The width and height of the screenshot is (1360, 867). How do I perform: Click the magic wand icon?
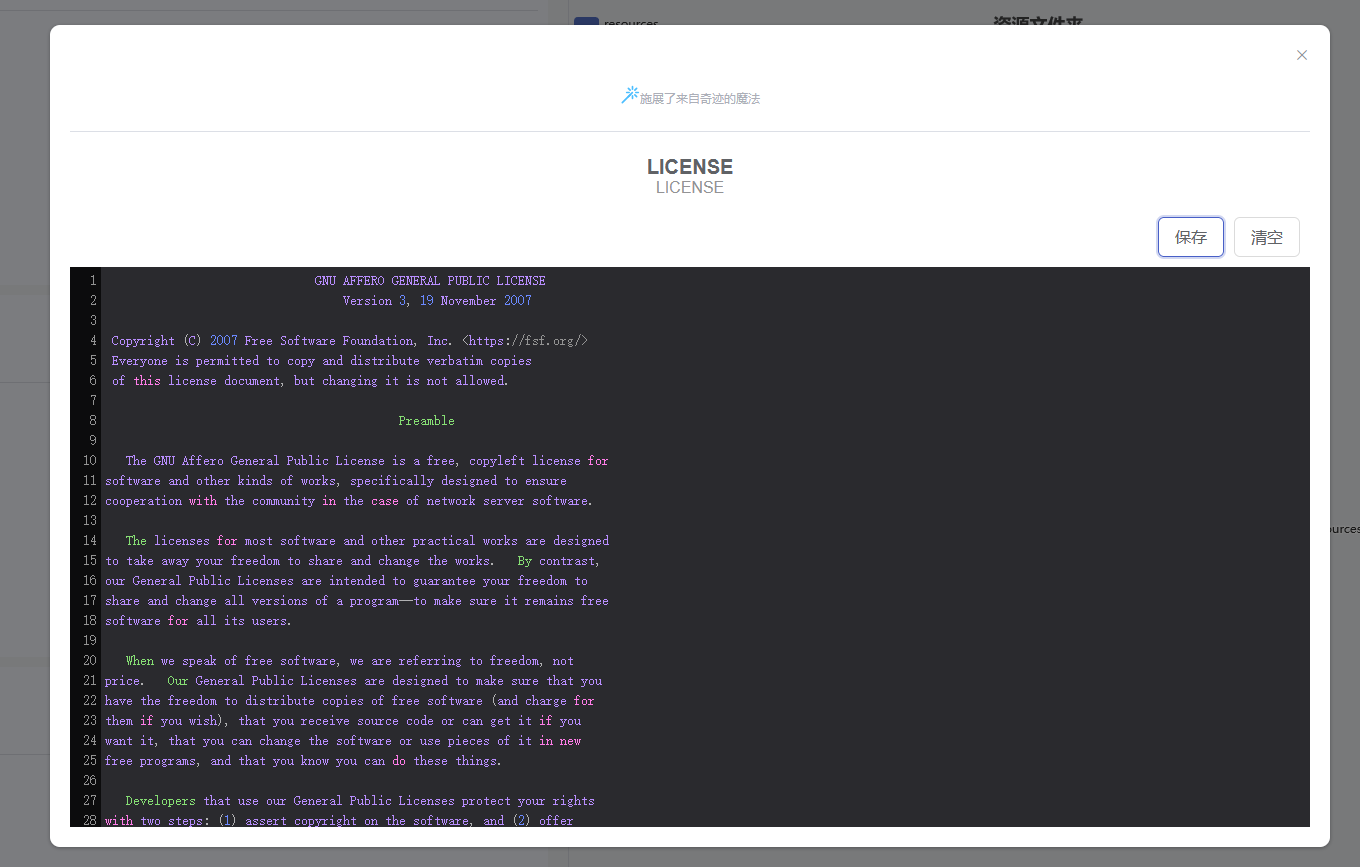(629, 95)
